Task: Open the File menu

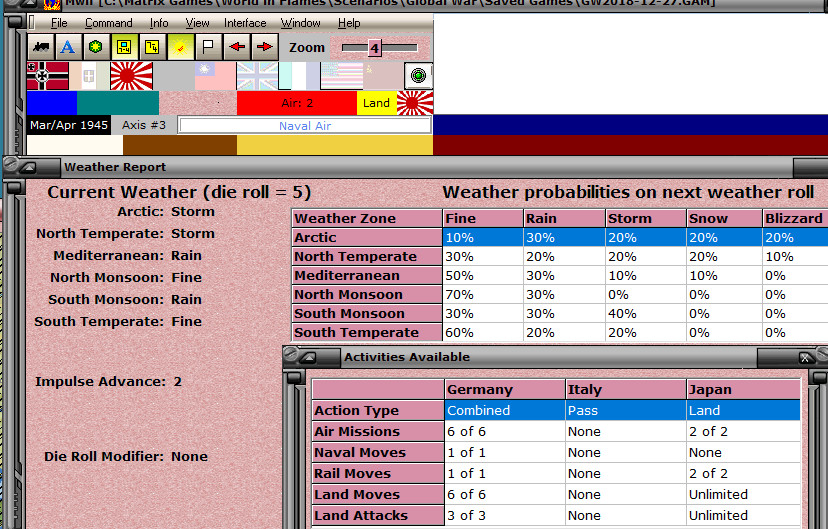Action: tap(59, 23)
